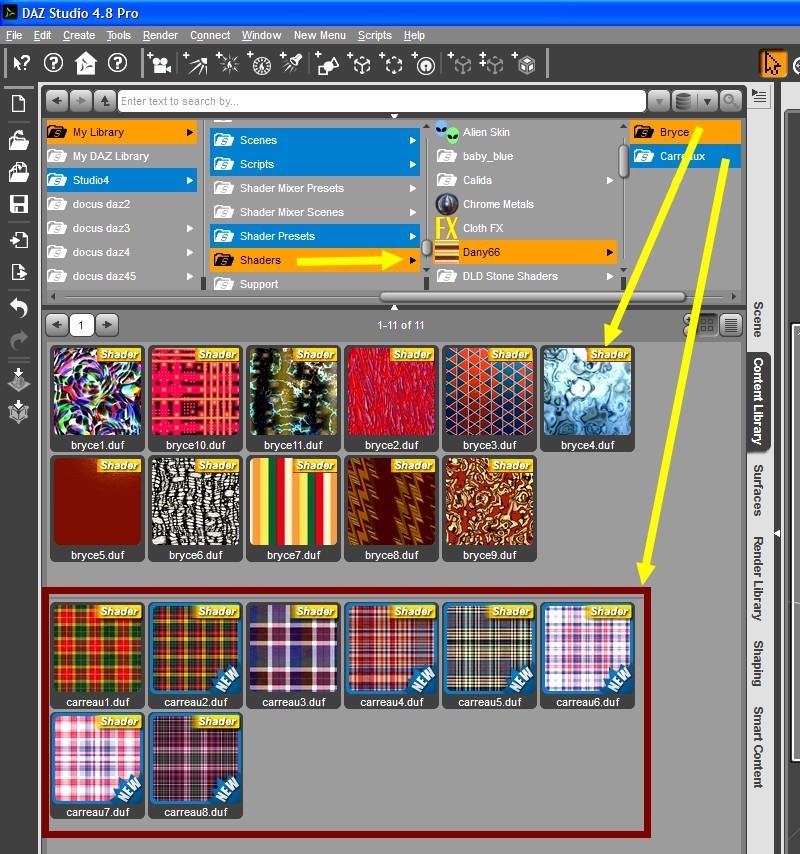Image resolution: width=800 pixels, height=854 pixels.
Task: Click the greyed Redo arrow in sidebar
Action: (x=19, y=340)
